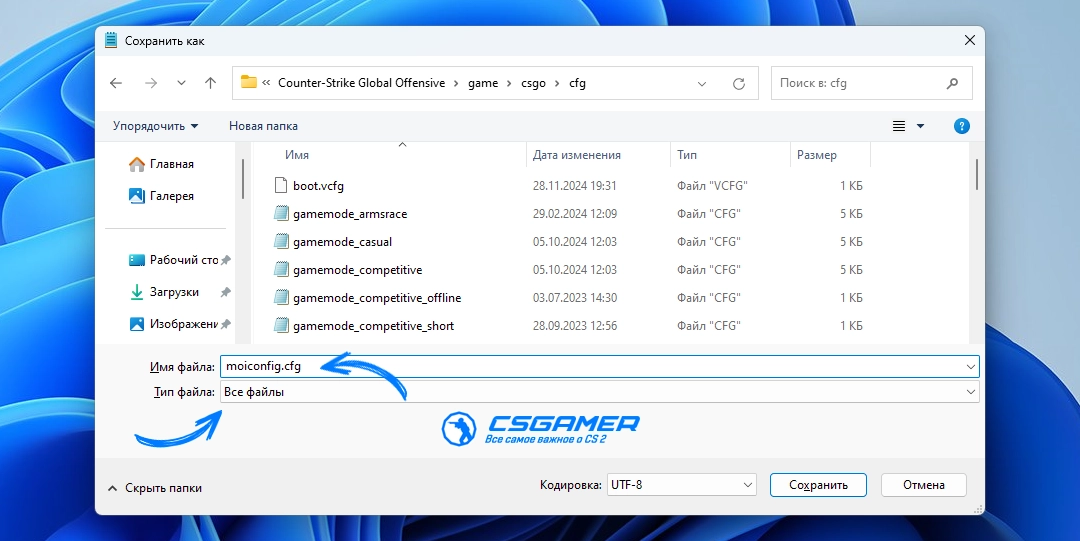Click date 28.11.2024 19:31 cell

[574, 186]
